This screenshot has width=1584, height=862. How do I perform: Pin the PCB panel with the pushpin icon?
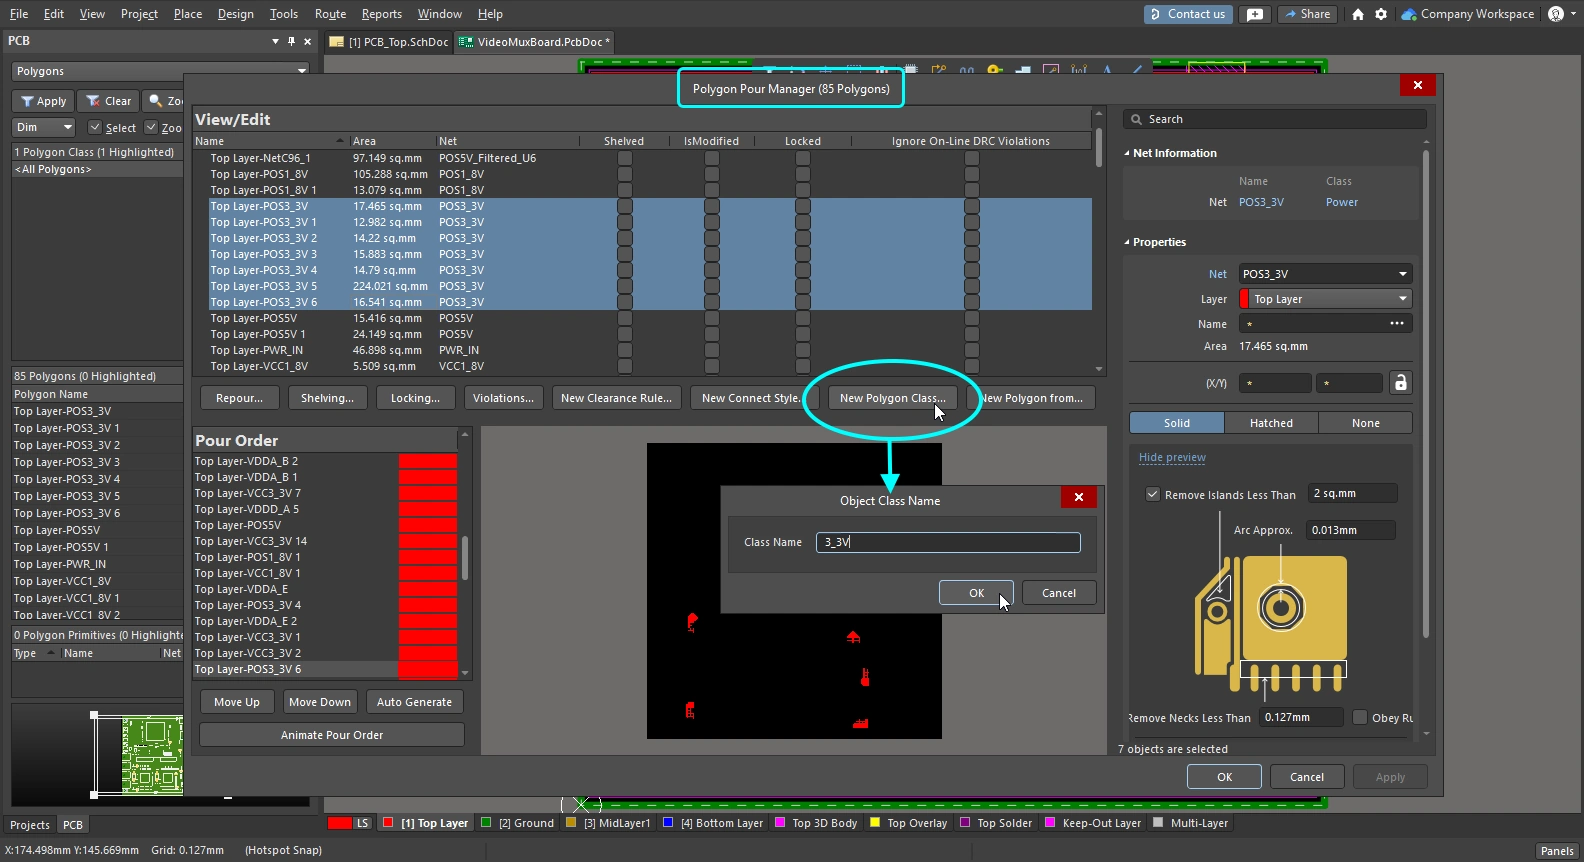291,41
